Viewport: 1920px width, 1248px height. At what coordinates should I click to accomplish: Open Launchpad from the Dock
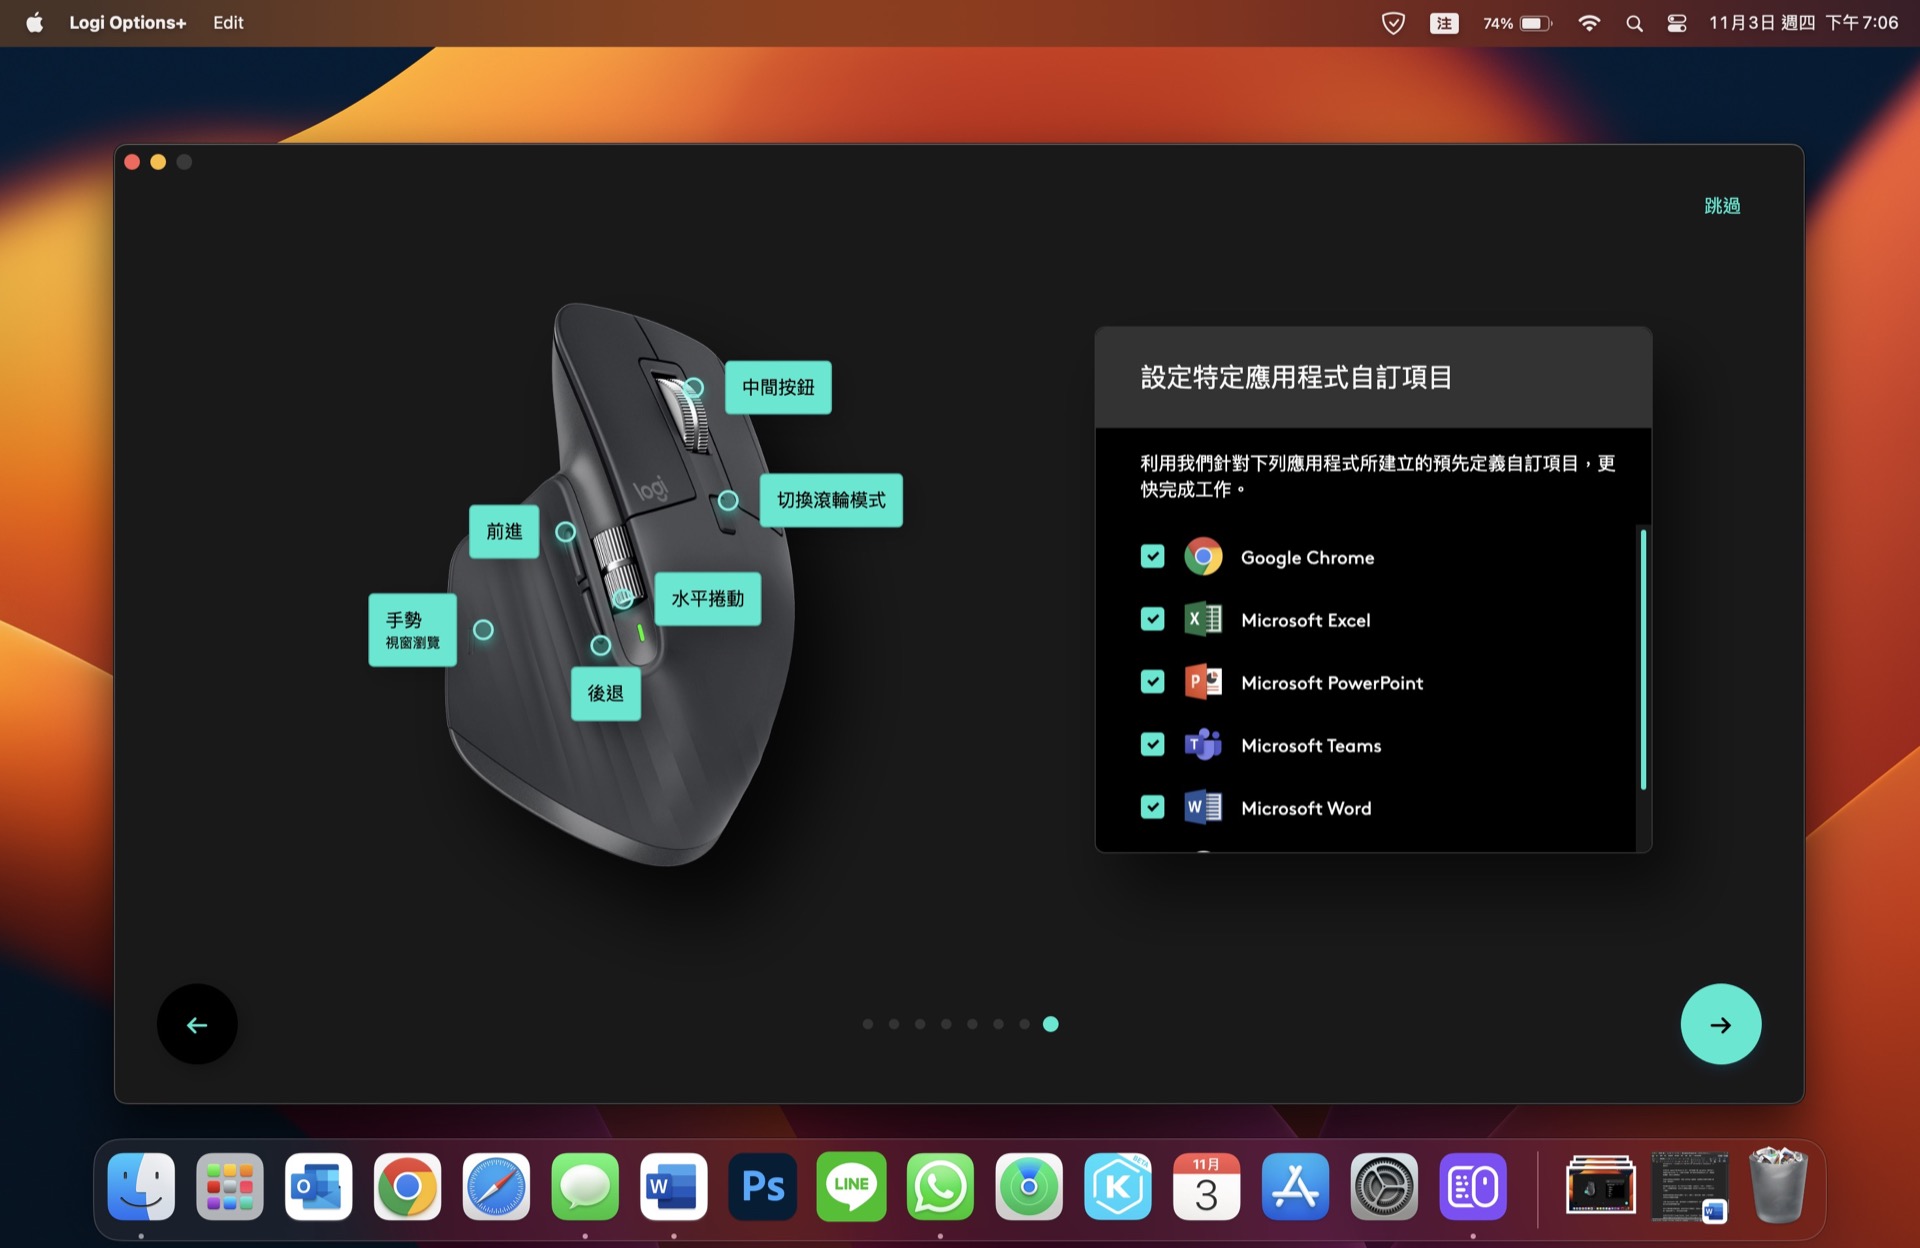click(x=230, y=1187)
